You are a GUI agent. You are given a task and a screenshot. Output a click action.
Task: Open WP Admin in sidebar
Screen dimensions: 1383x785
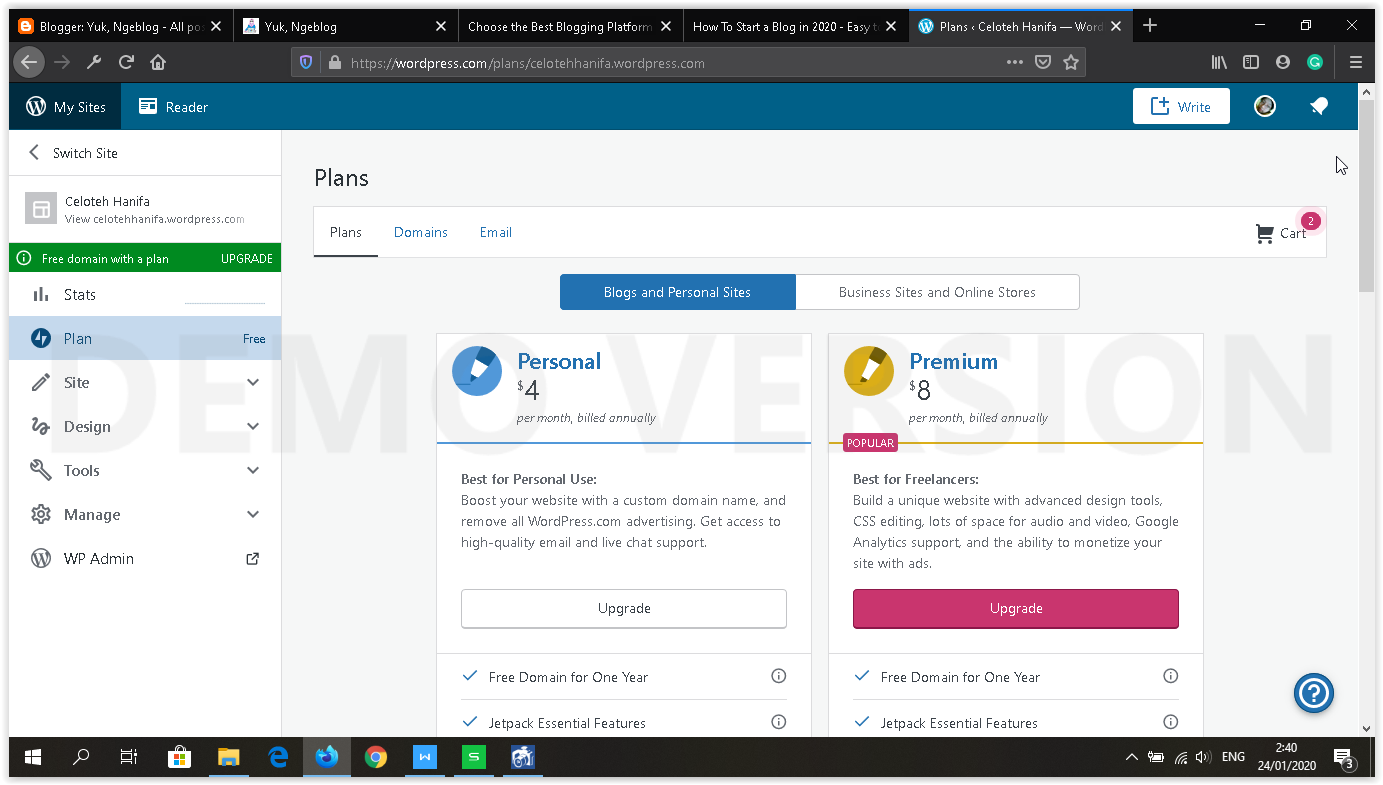(x=145, y=558)
